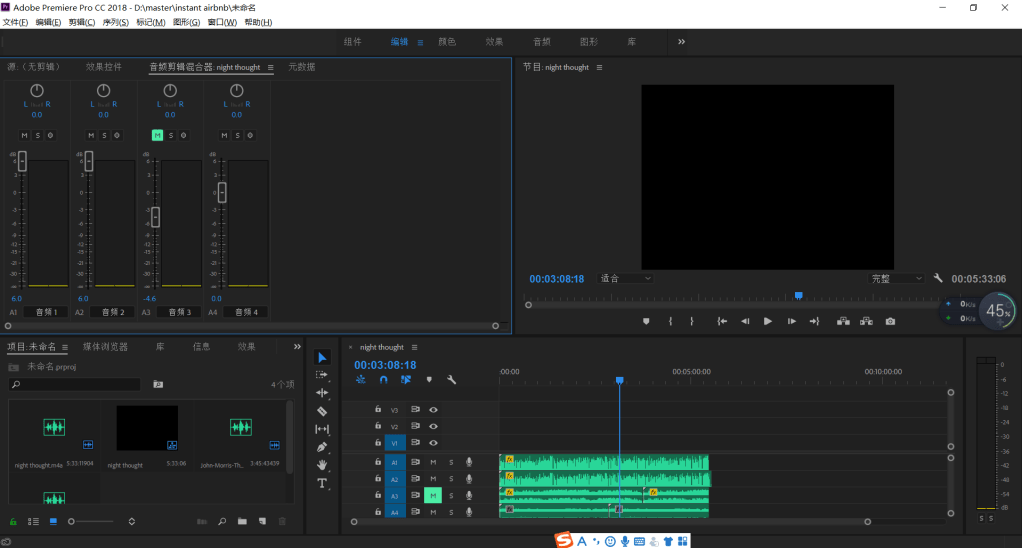Viewport: 1022px width, 548px height.
Task: Select the Razor tool in the toolbar
Action: tap(322, 411)
